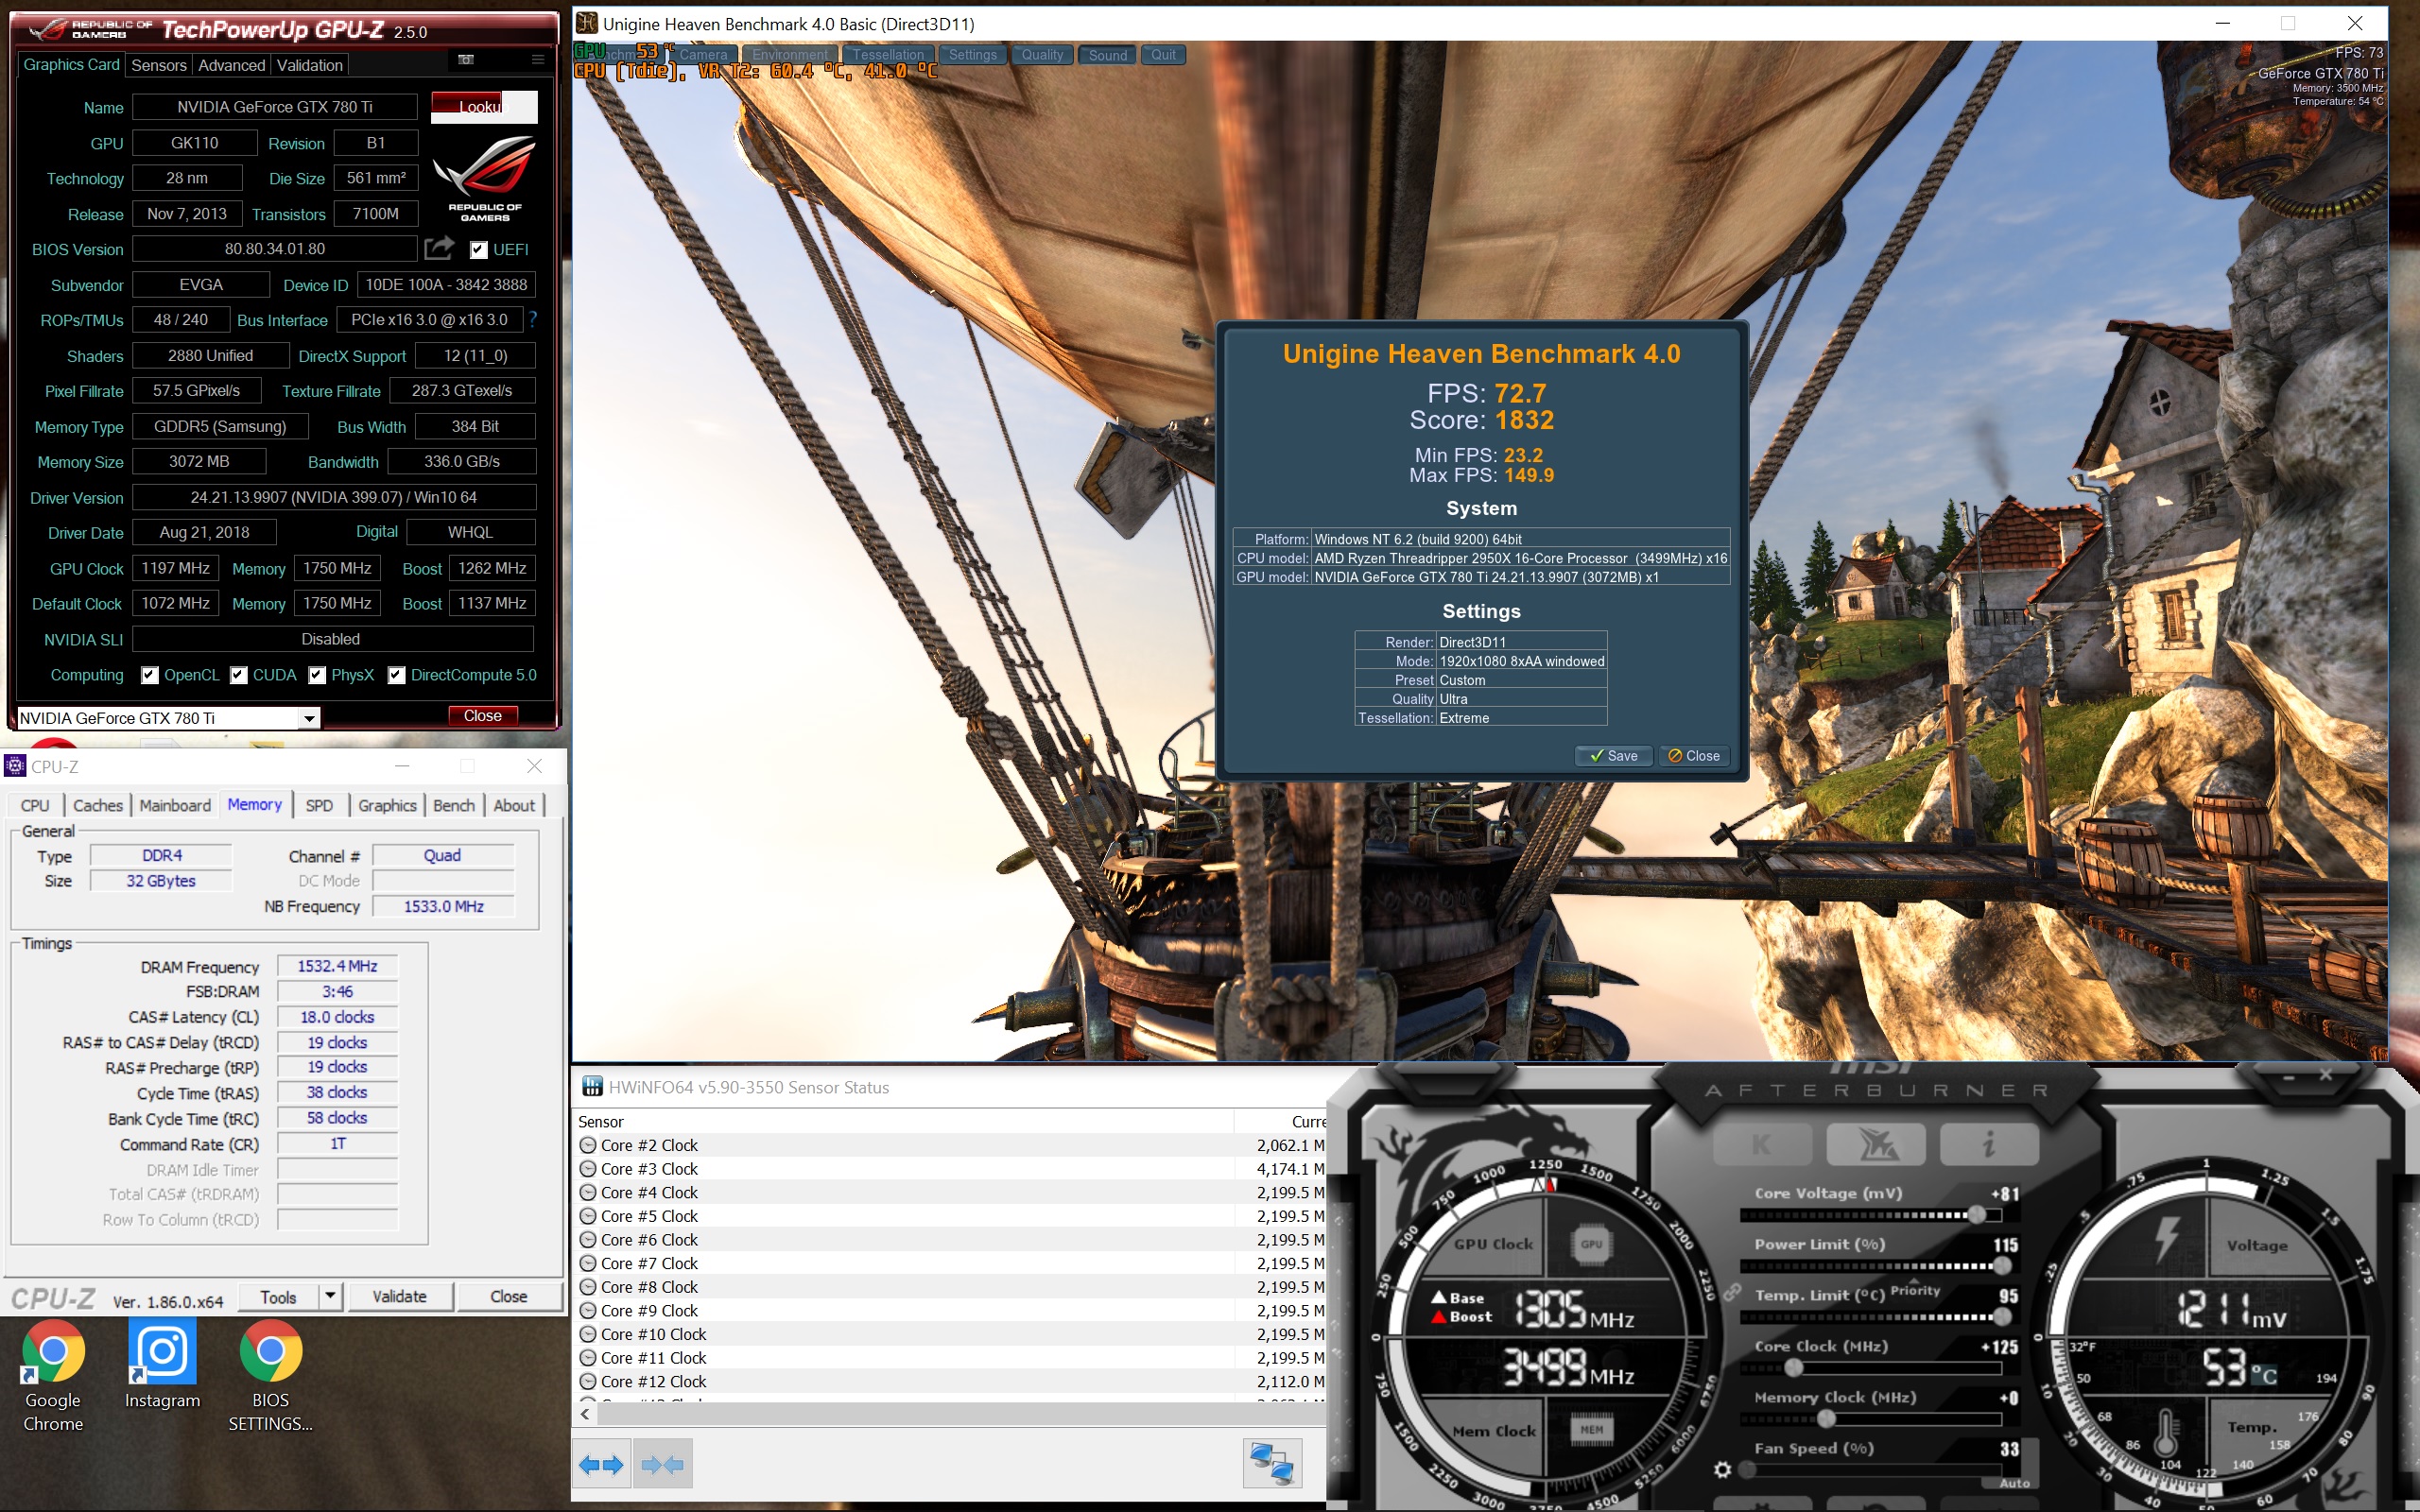Expand the CPU-Z Tools dropdown arrow

tap(330, 1296)
